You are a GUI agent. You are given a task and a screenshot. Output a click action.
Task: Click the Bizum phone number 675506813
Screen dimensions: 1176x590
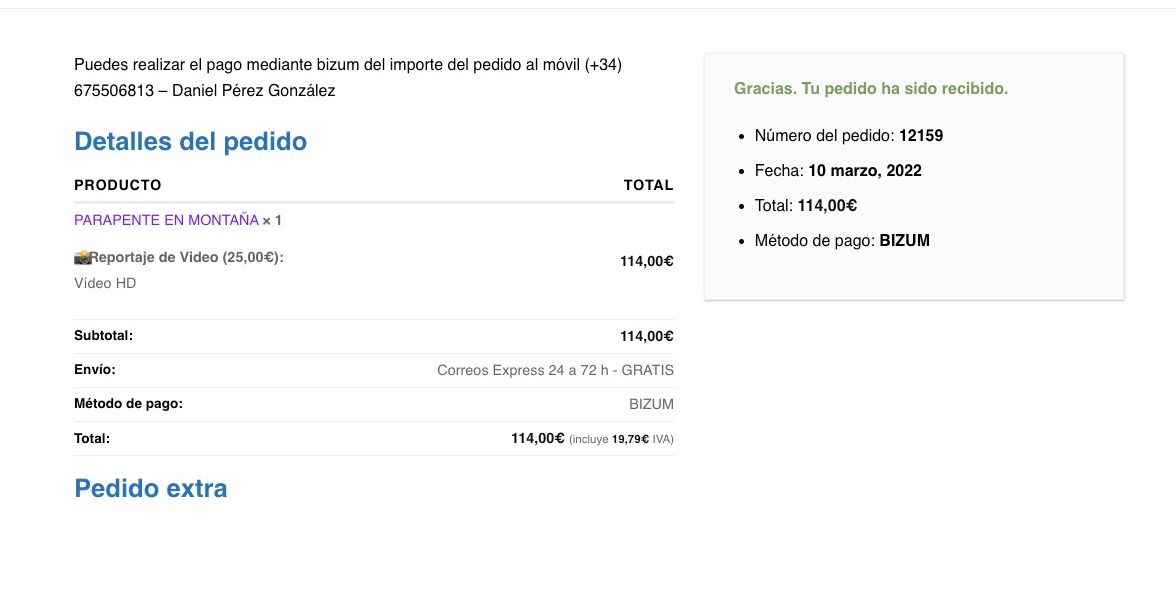pos(114,91)
